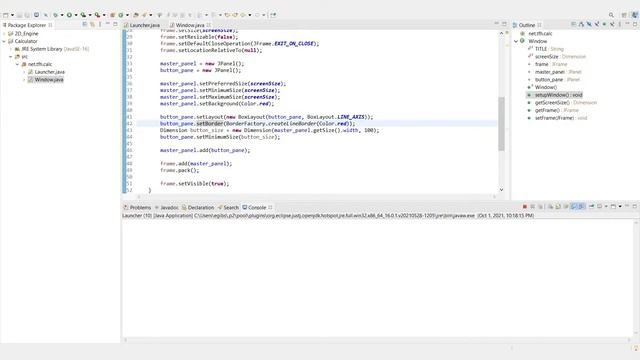Toggle Hide Static Members in Outline toolbar
Viewport: 640px width, 360px height.
point(597,24)
